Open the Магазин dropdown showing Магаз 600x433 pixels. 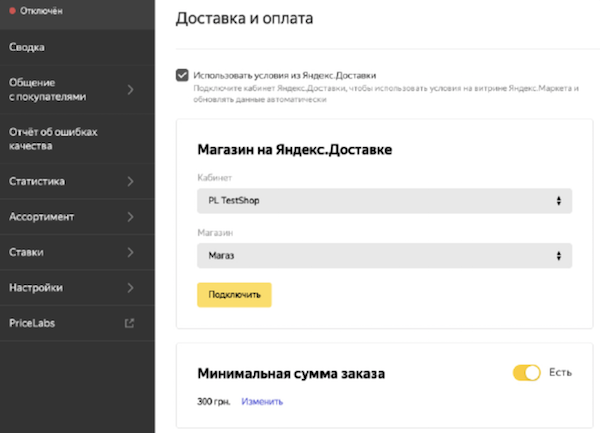385,256
